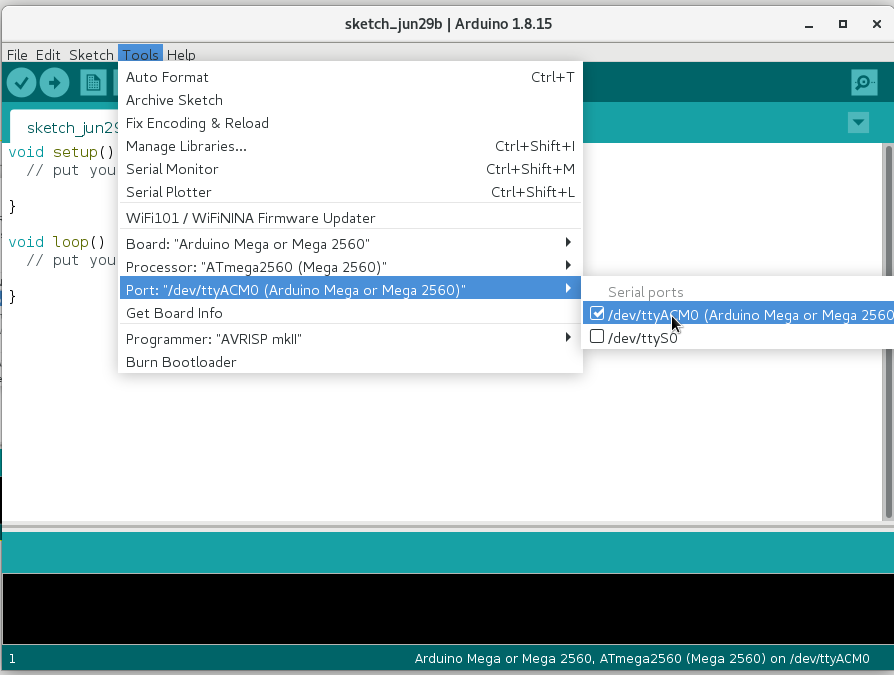Image resolution: width=894 pixels, height=675 pixels.
Task: Expand the Processor submenu
Action: click(350, 267)
